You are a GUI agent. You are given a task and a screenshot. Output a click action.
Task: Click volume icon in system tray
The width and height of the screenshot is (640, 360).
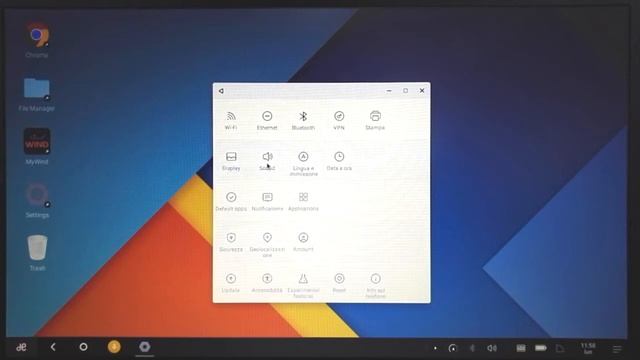pos(492,348)
